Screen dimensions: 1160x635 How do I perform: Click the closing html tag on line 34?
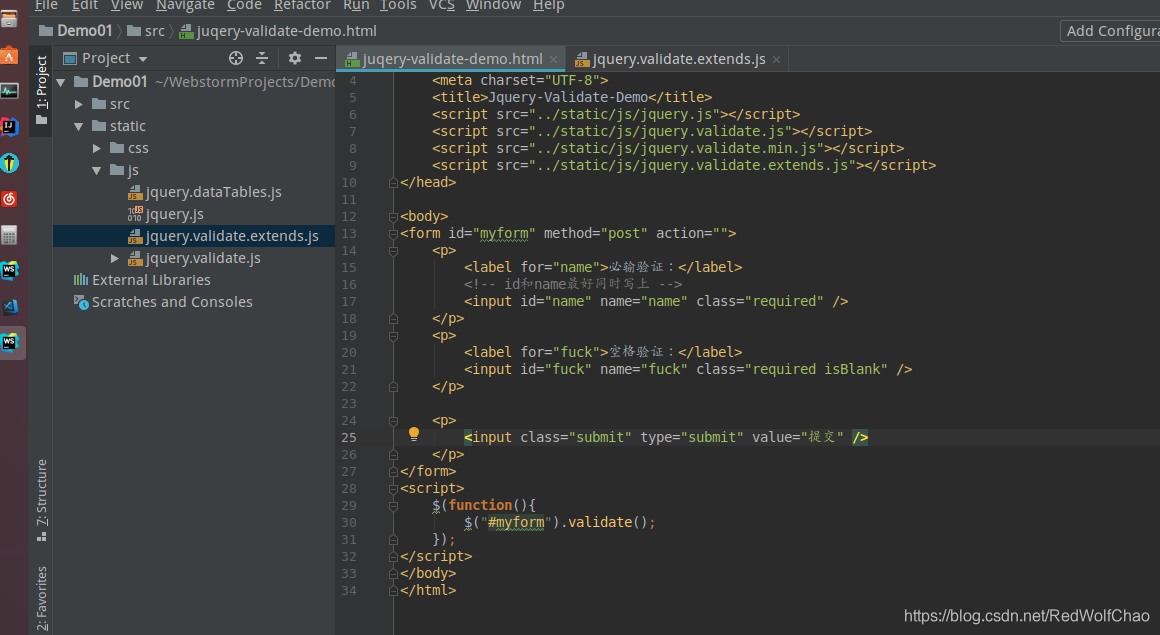coord(428,591)
